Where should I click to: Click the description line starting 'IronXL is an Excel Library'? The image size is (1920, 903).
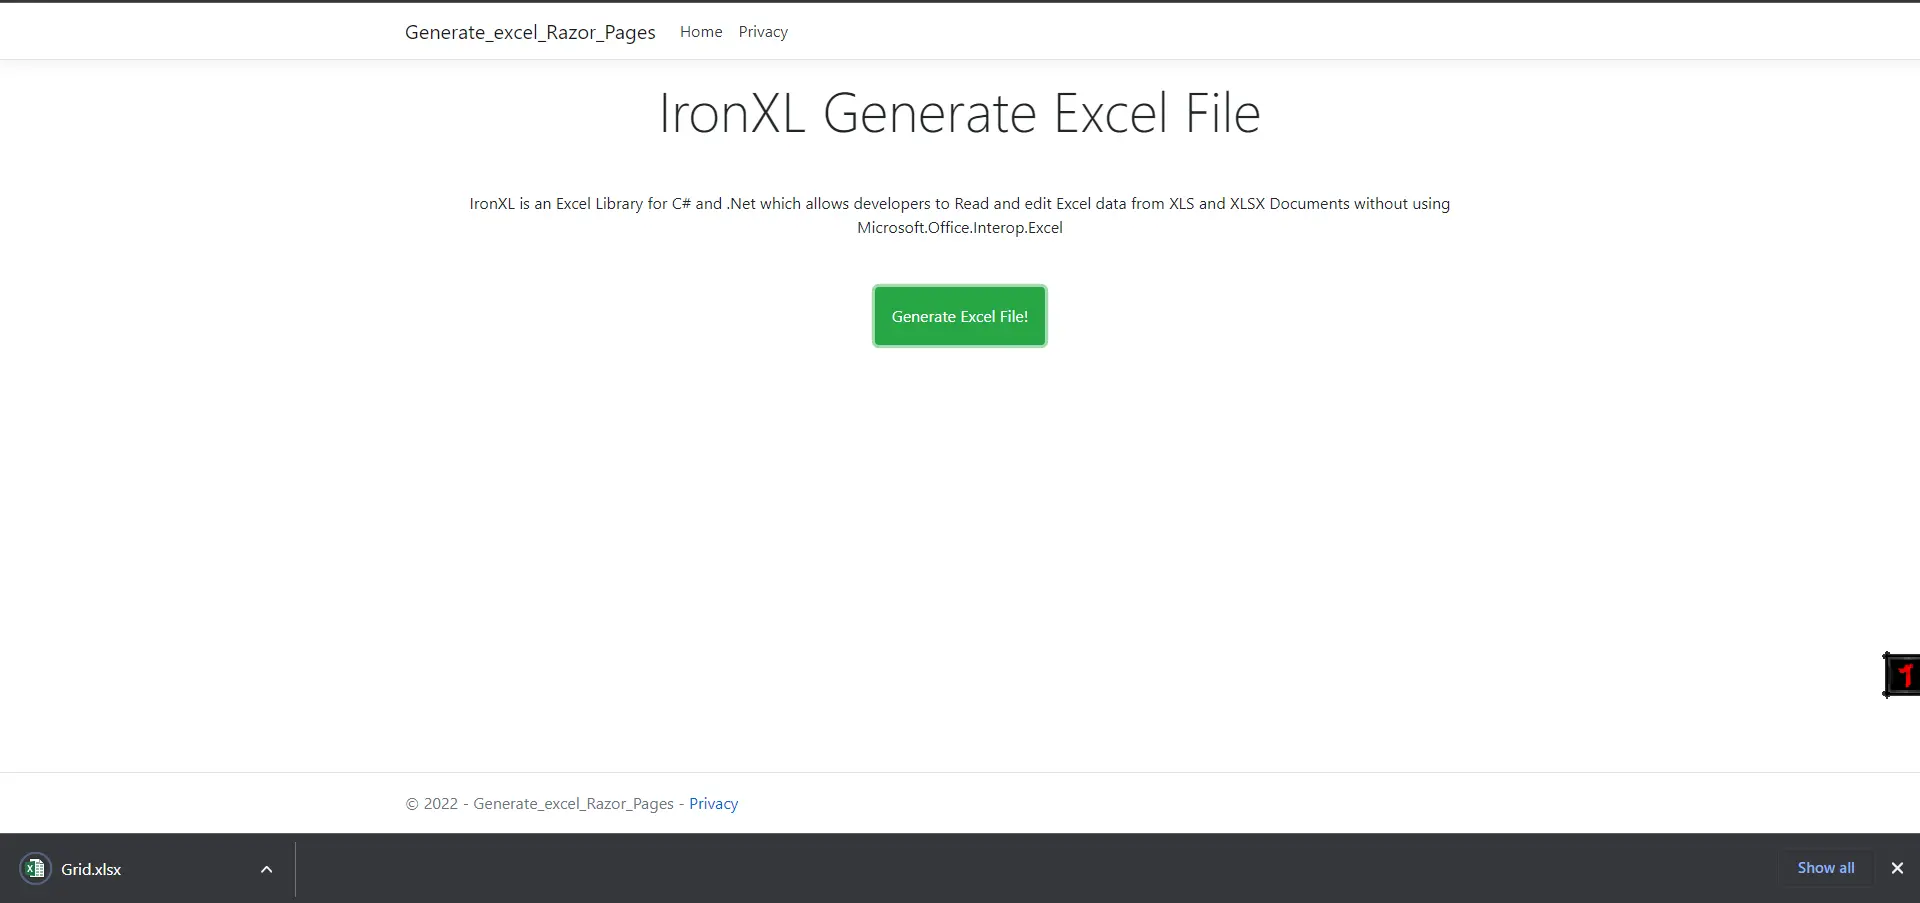point(959,204)
